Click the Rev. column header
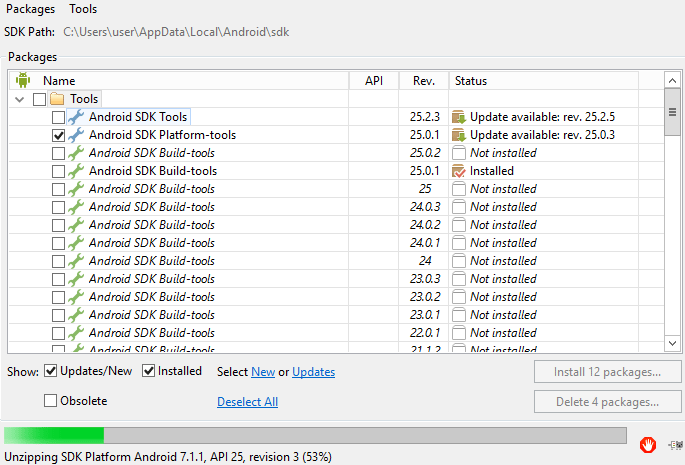Viewport: 685px width, 465px height. (424, 81)
